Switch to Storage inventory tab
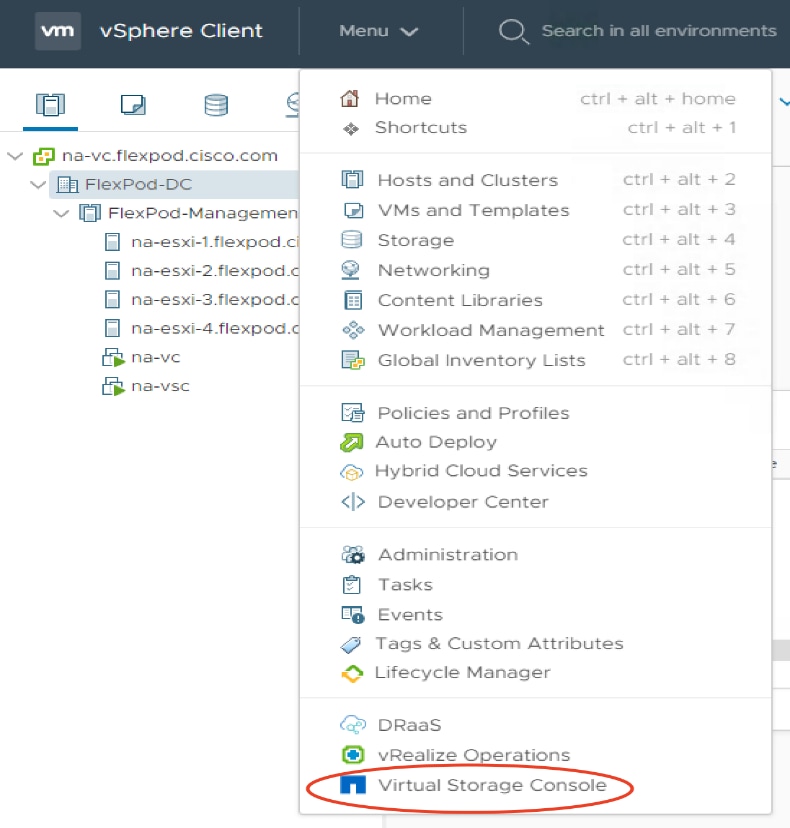The width and height of the screenshot is (790, 828). tap(215, 105)
